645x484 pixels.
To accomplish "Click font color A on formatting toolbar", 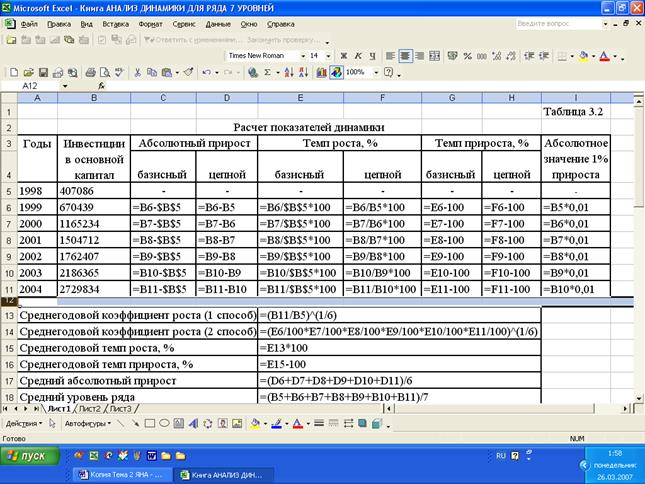I will [x=605, y=56].
